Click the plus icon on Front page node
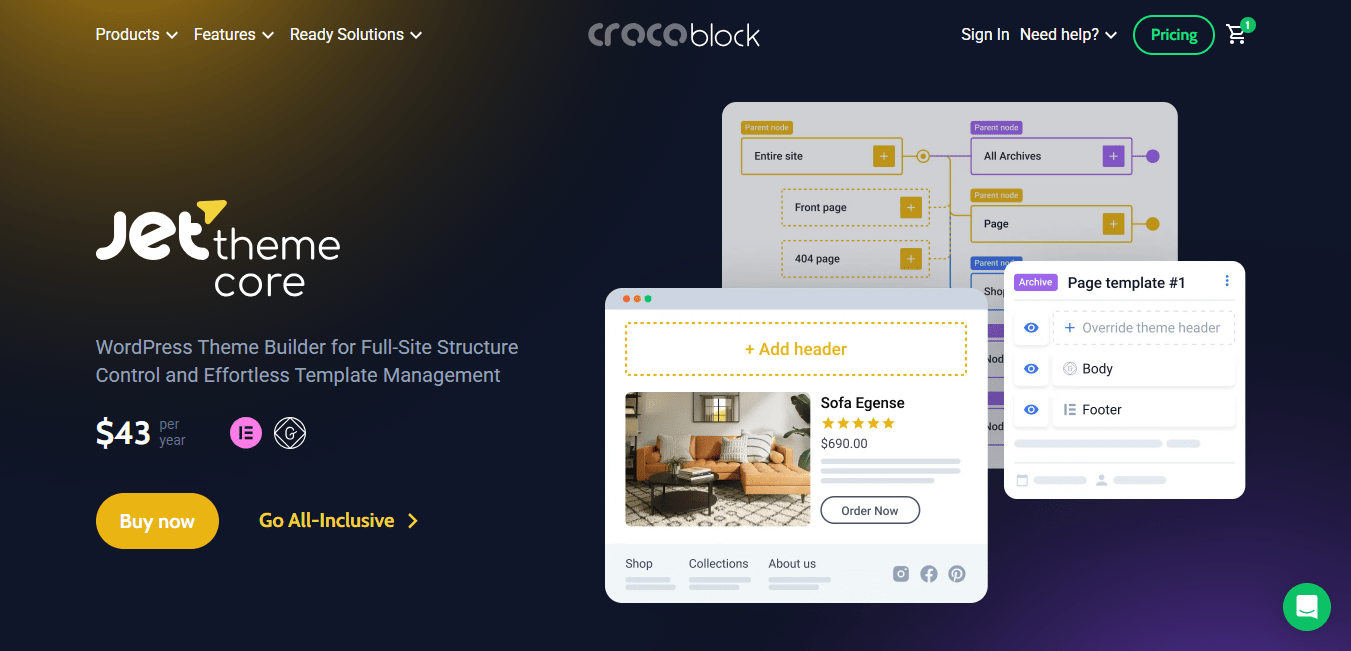Viewport: 1351px width, 651px height. 910,207
